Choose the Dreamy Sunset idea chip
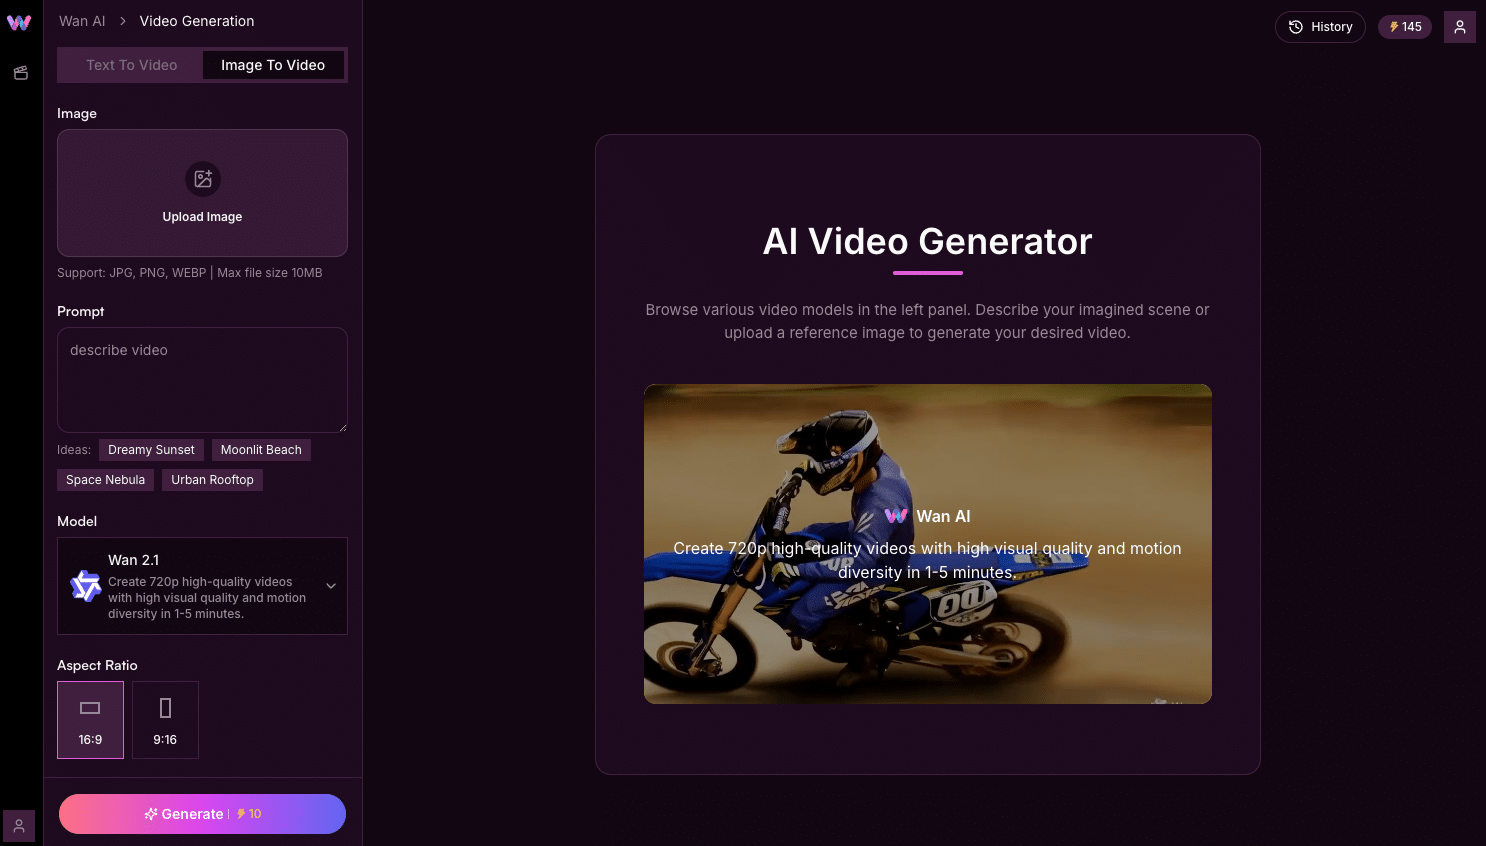 (x=151, y=450)
